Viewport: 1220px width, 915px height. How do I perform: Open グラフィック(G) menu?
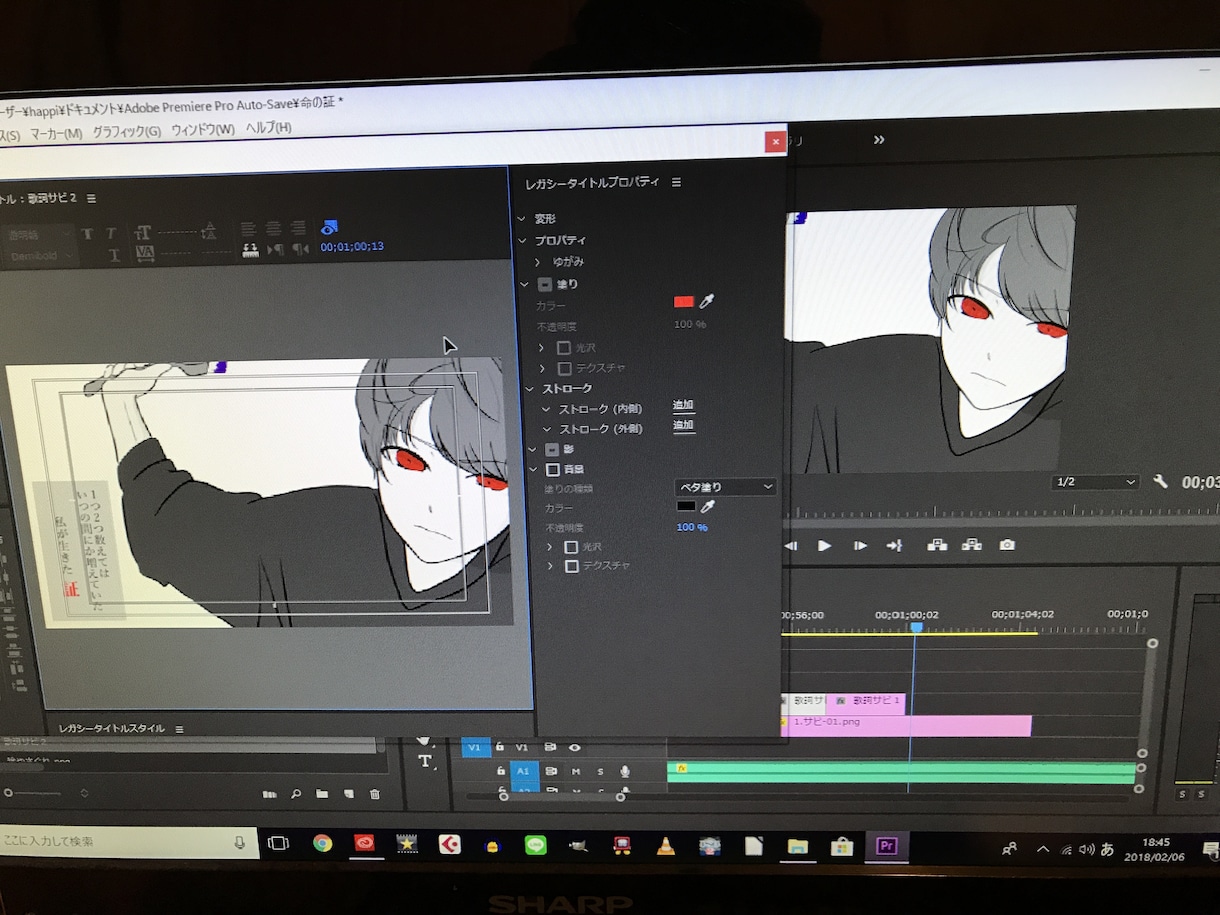pos(127,131)
